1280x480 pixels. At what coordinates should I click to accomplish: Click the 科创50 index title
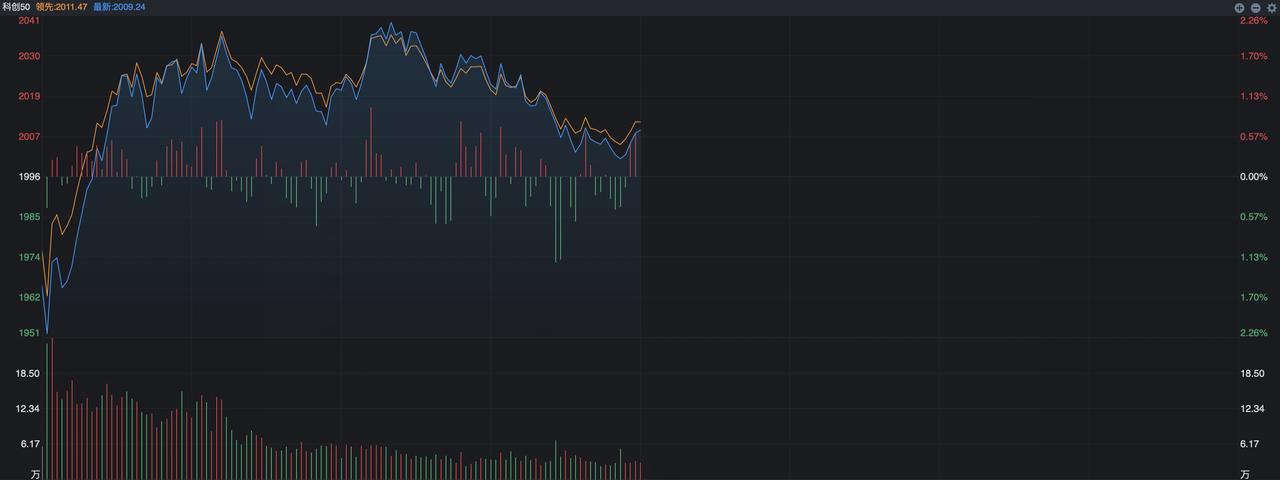coord(16,6)
